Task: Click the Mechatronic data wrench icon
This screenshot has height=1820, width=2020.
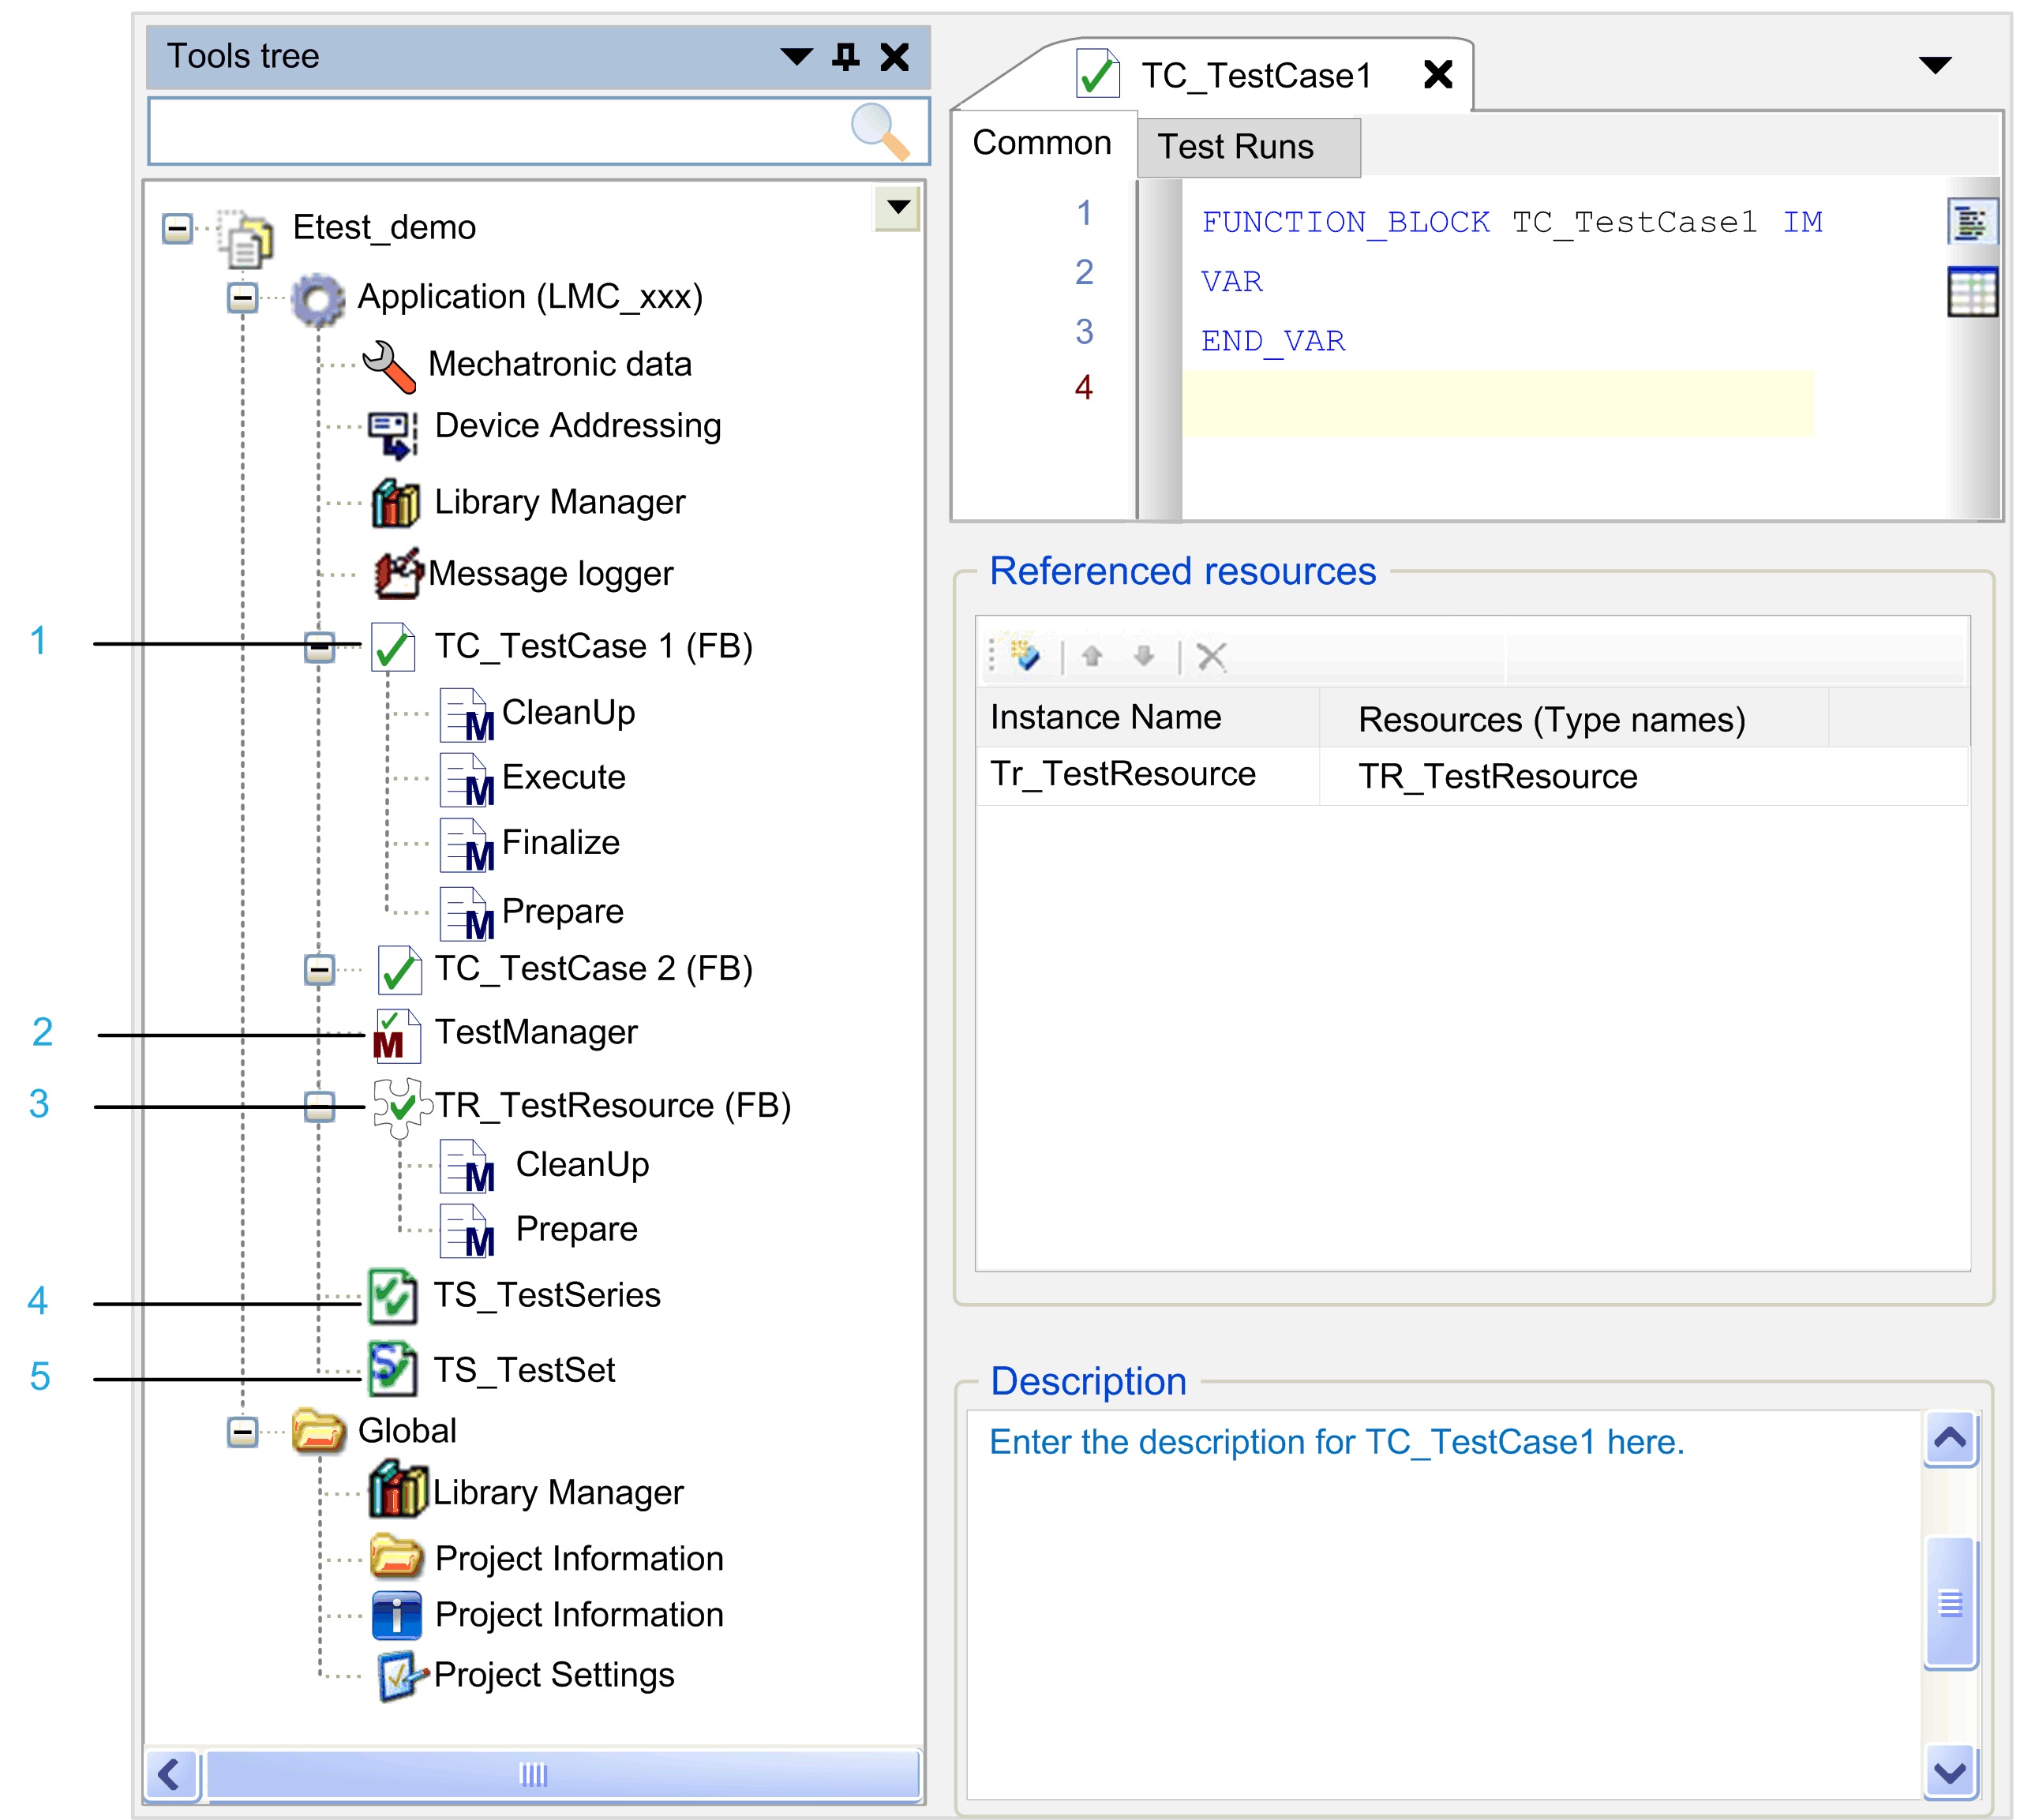Action: pos(388,365)
